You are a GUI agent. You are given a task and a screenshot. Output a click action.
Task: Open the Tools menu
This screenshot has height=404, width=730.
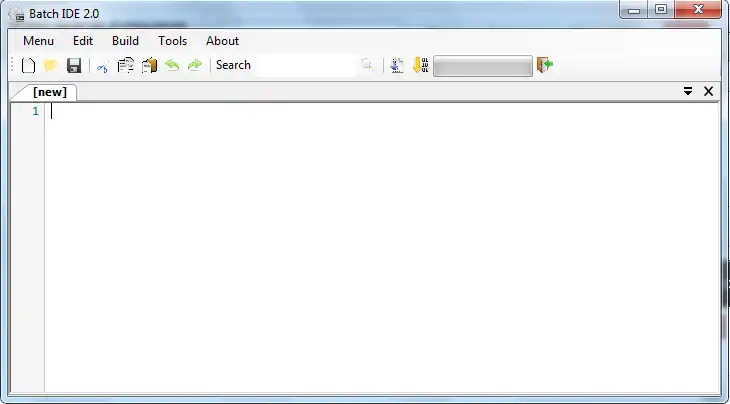pos(173,41)
